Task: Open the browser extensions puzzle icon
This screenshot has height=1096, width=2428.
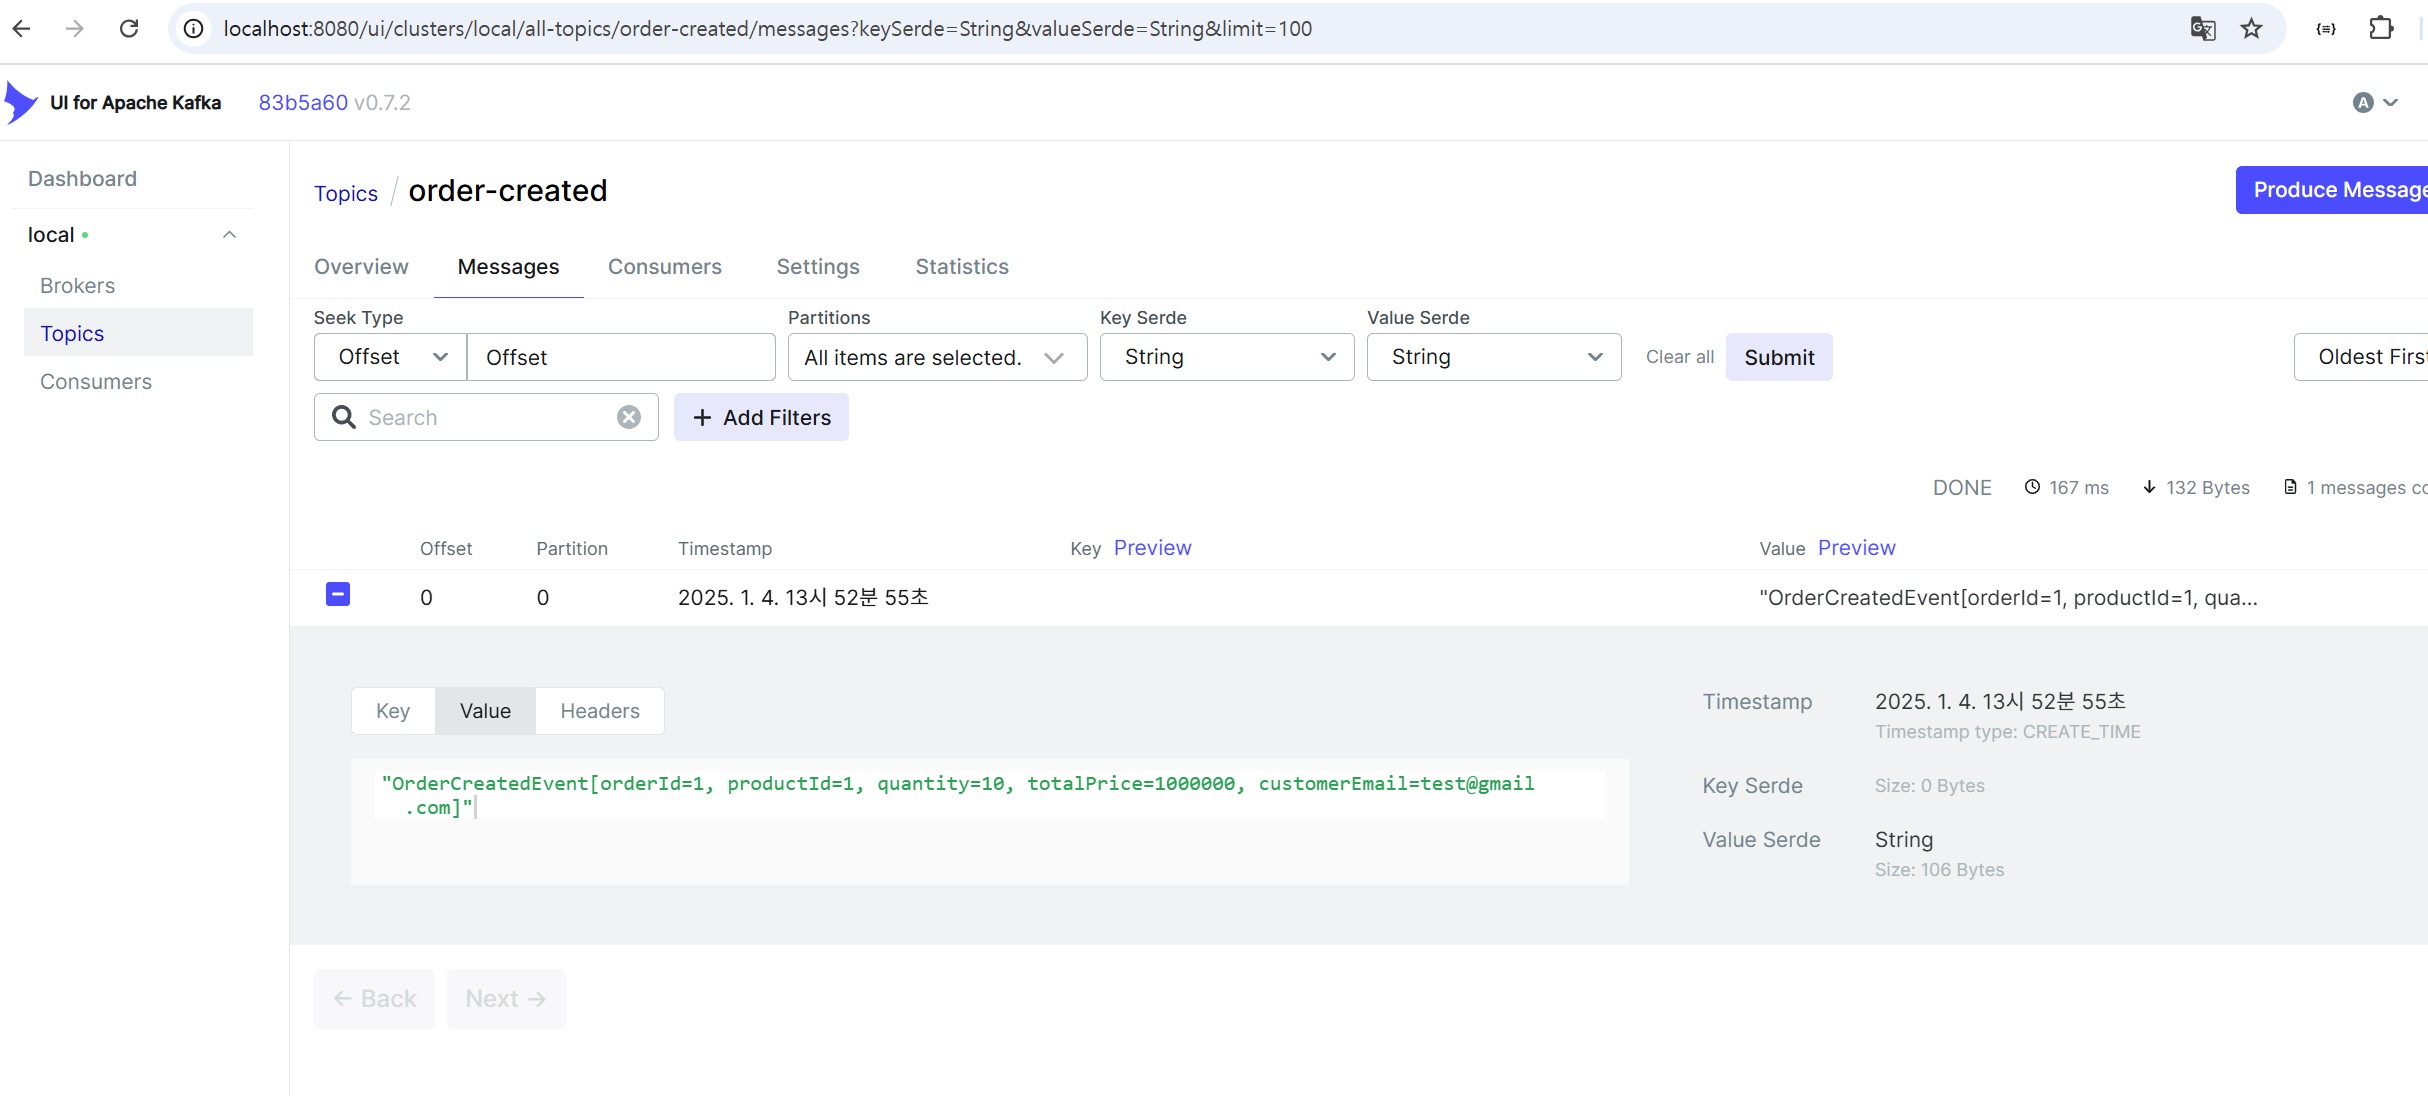Action: pyautogui.click(x=2381, y=29)
